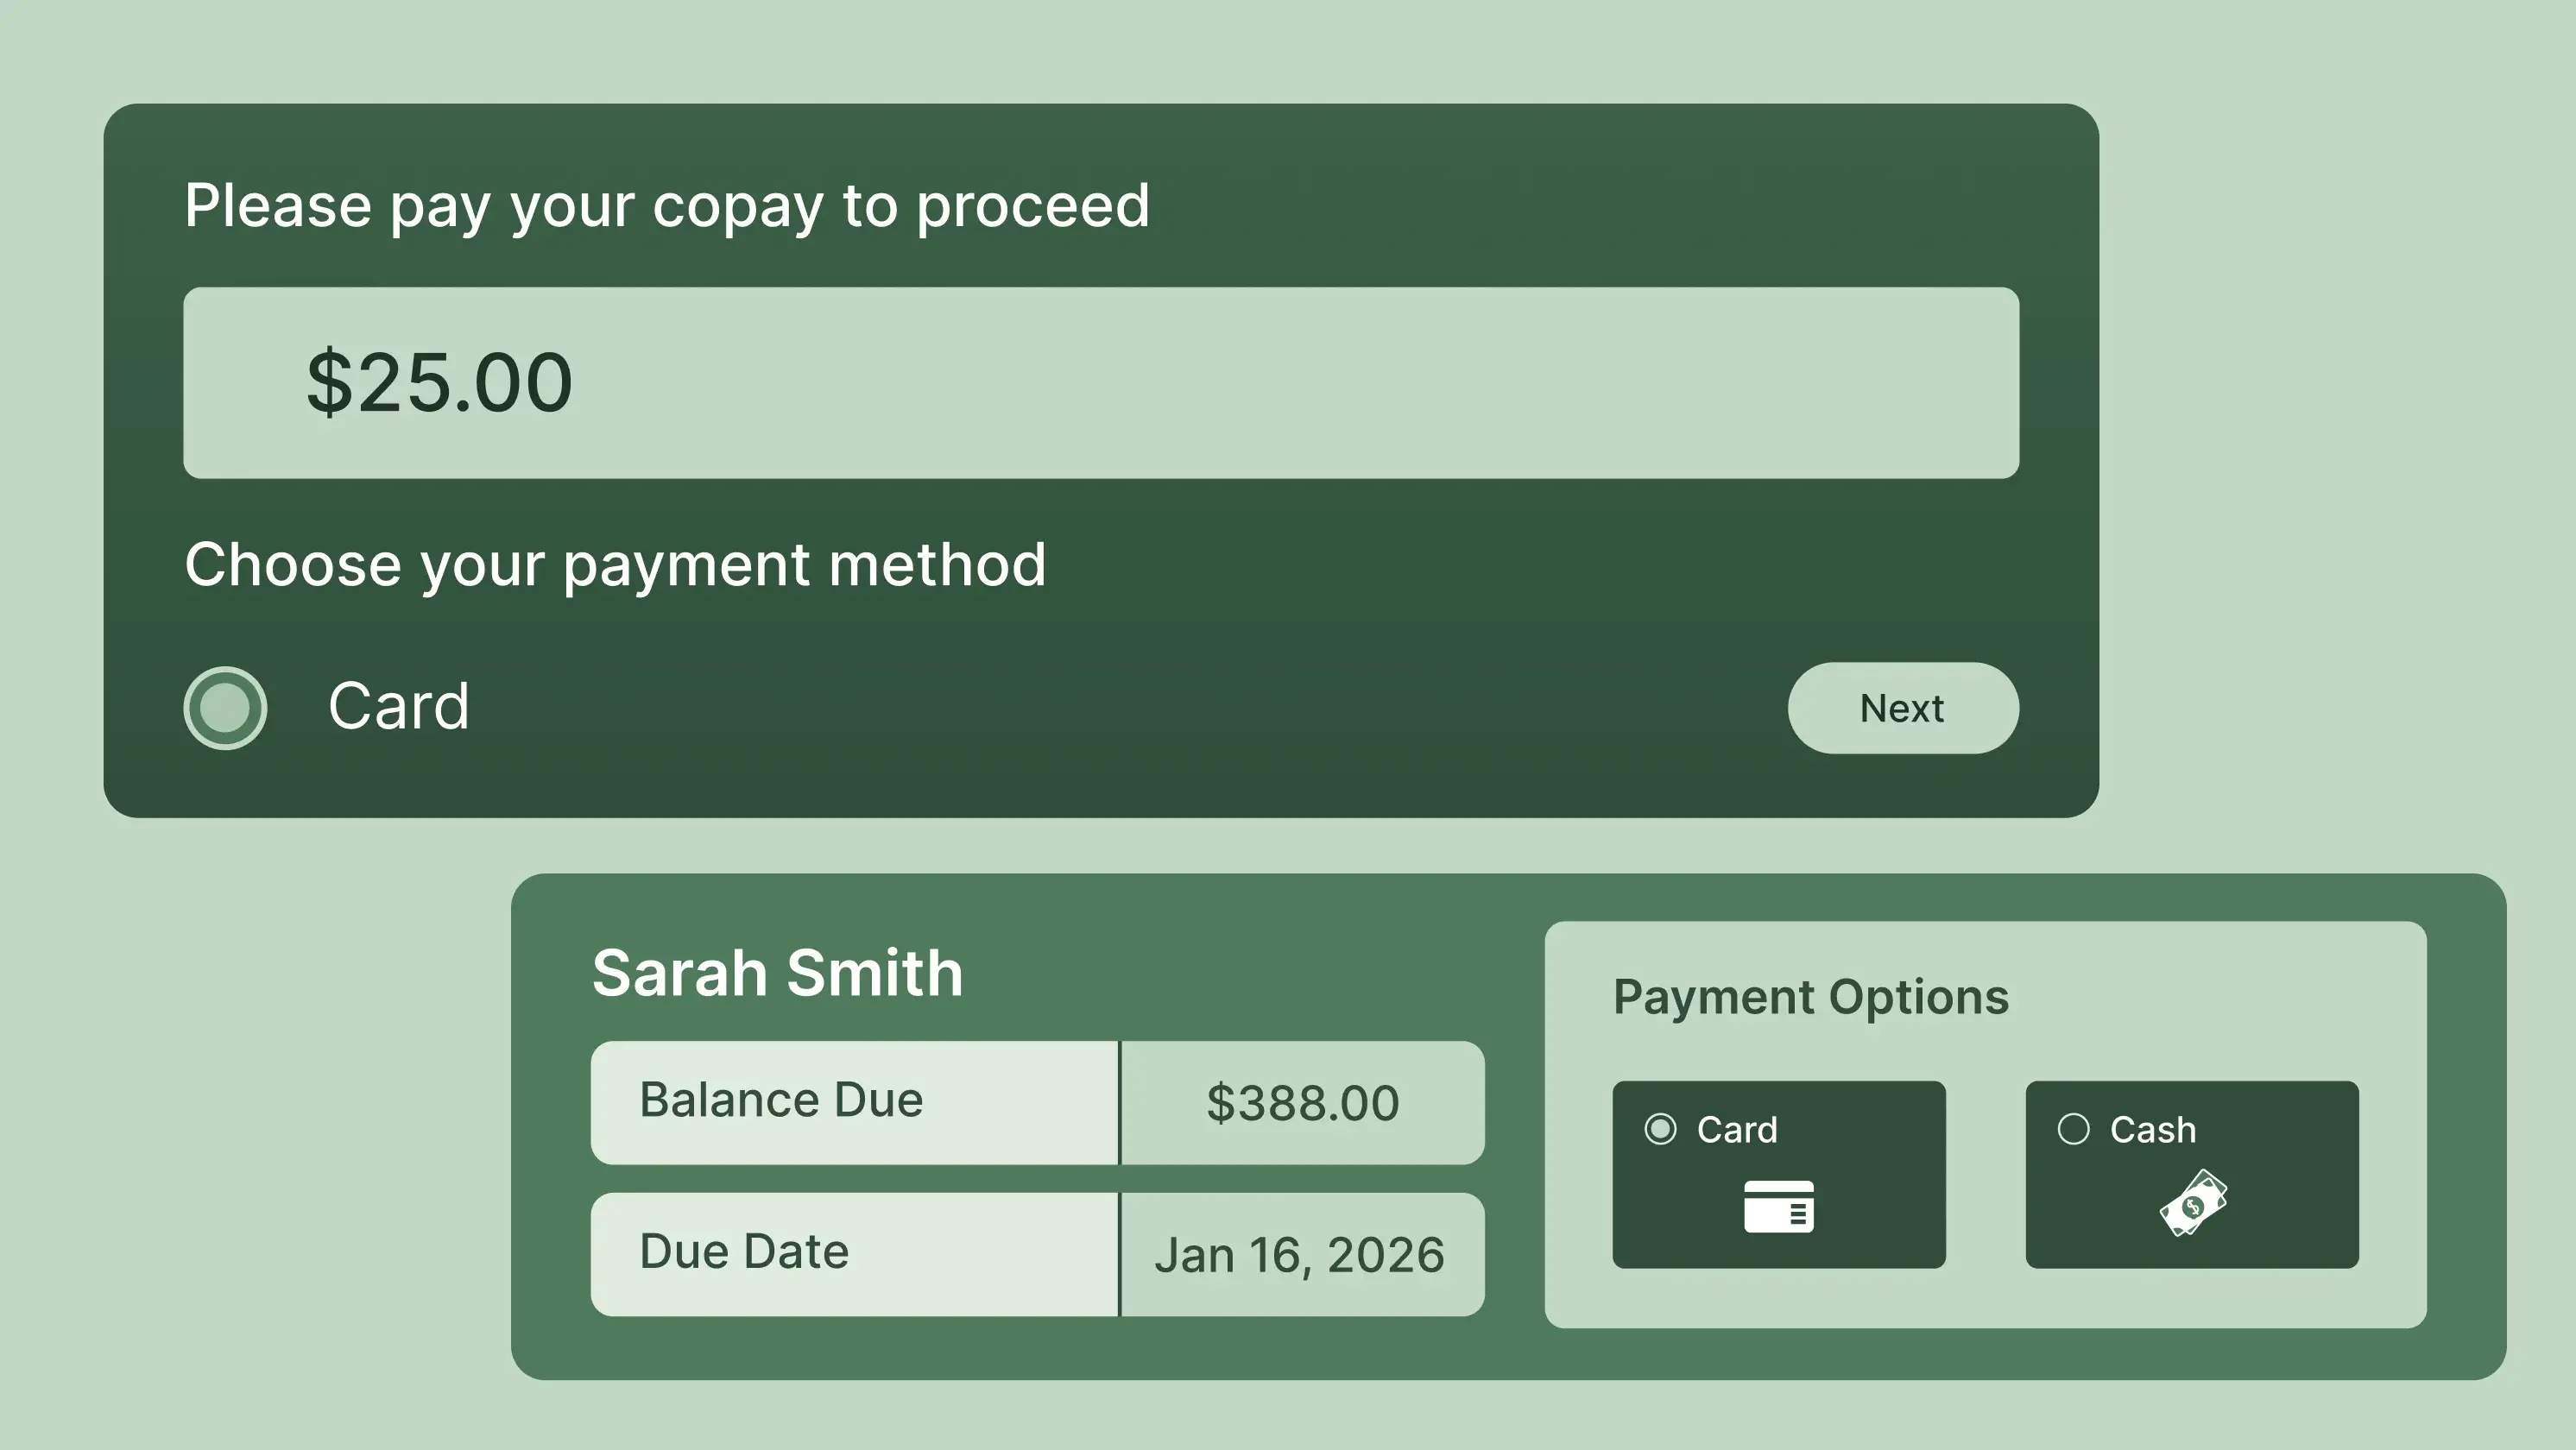Image resolution: width=2576 pixels, height=1450 pixels.
Task: Click 'Choose your payment method' heading
Action: [x=615, y=565]
